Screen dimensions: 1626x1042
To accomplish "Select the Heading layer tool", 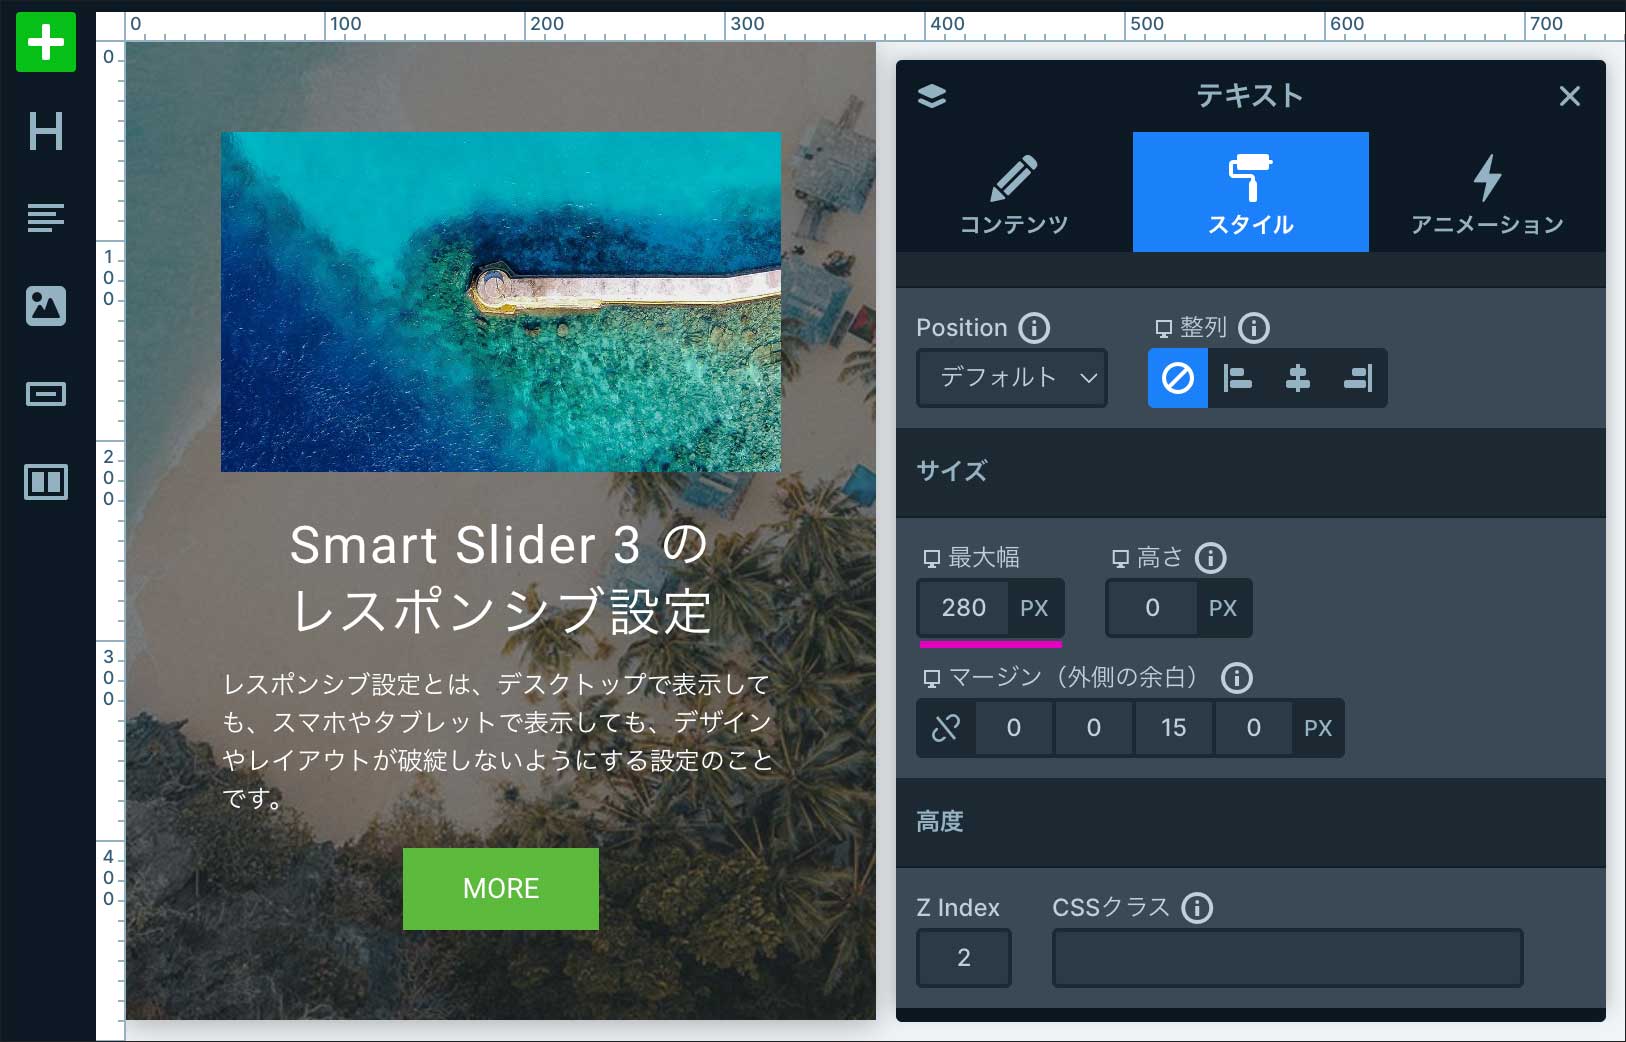I will pyautogui.click(x=46, y=131).
